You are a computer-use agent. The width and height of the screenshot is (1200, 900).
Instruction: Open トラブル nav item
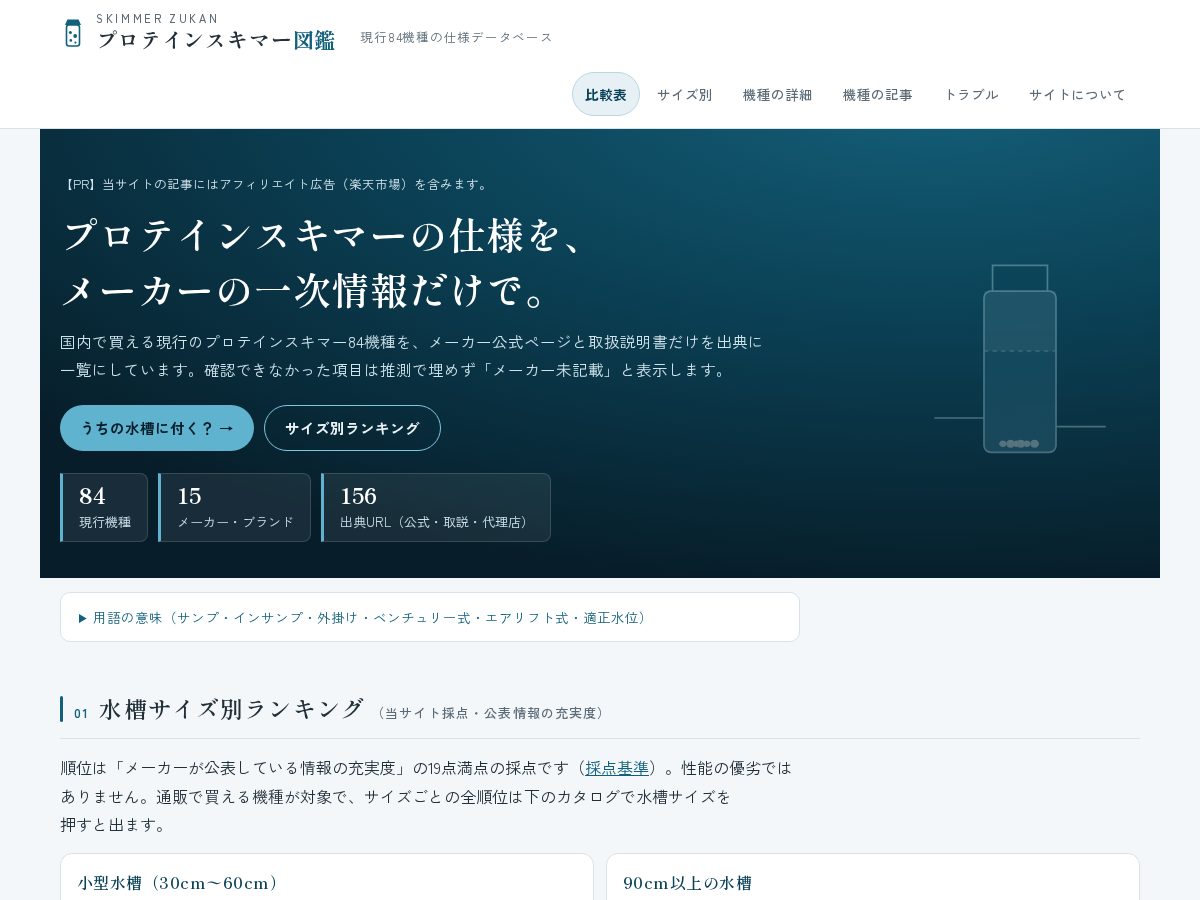point(971,94)
